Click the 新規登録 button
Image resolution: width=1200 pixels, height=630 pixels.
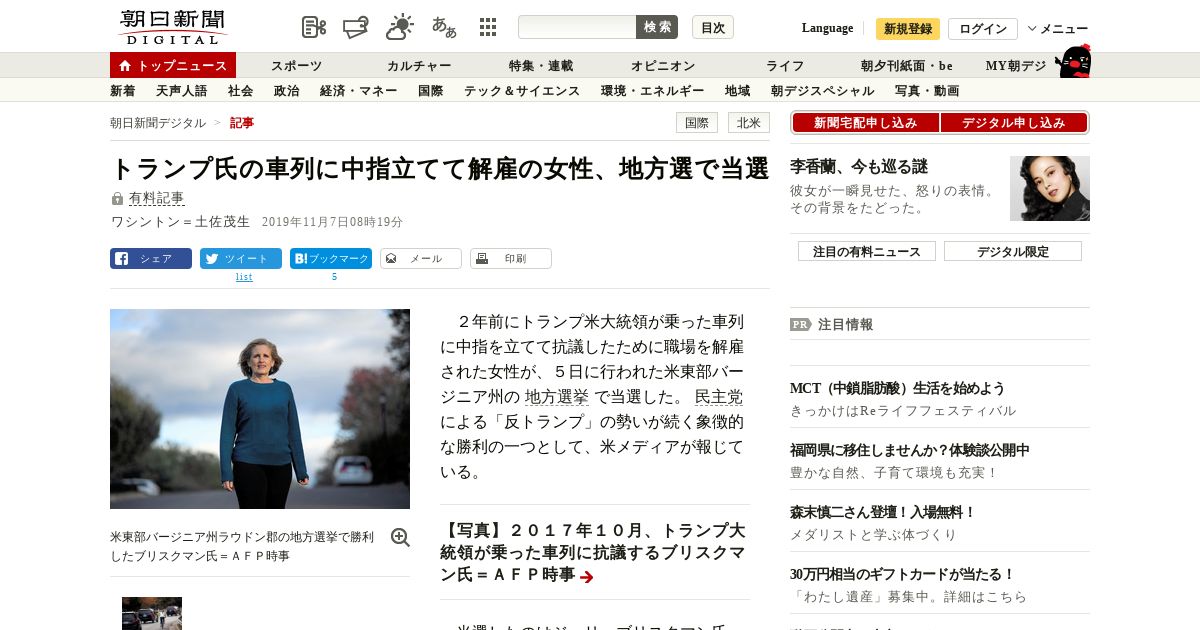click(908, 29)
